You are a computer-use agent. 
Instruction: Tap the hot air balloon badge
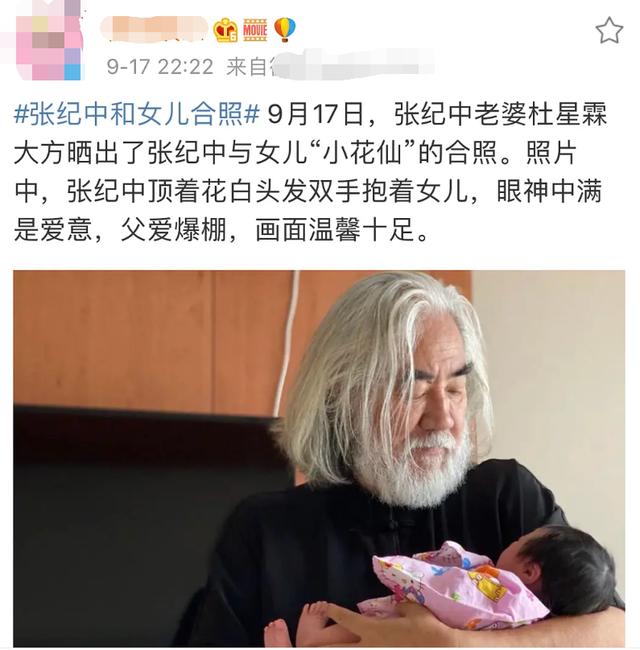[285, 30]
